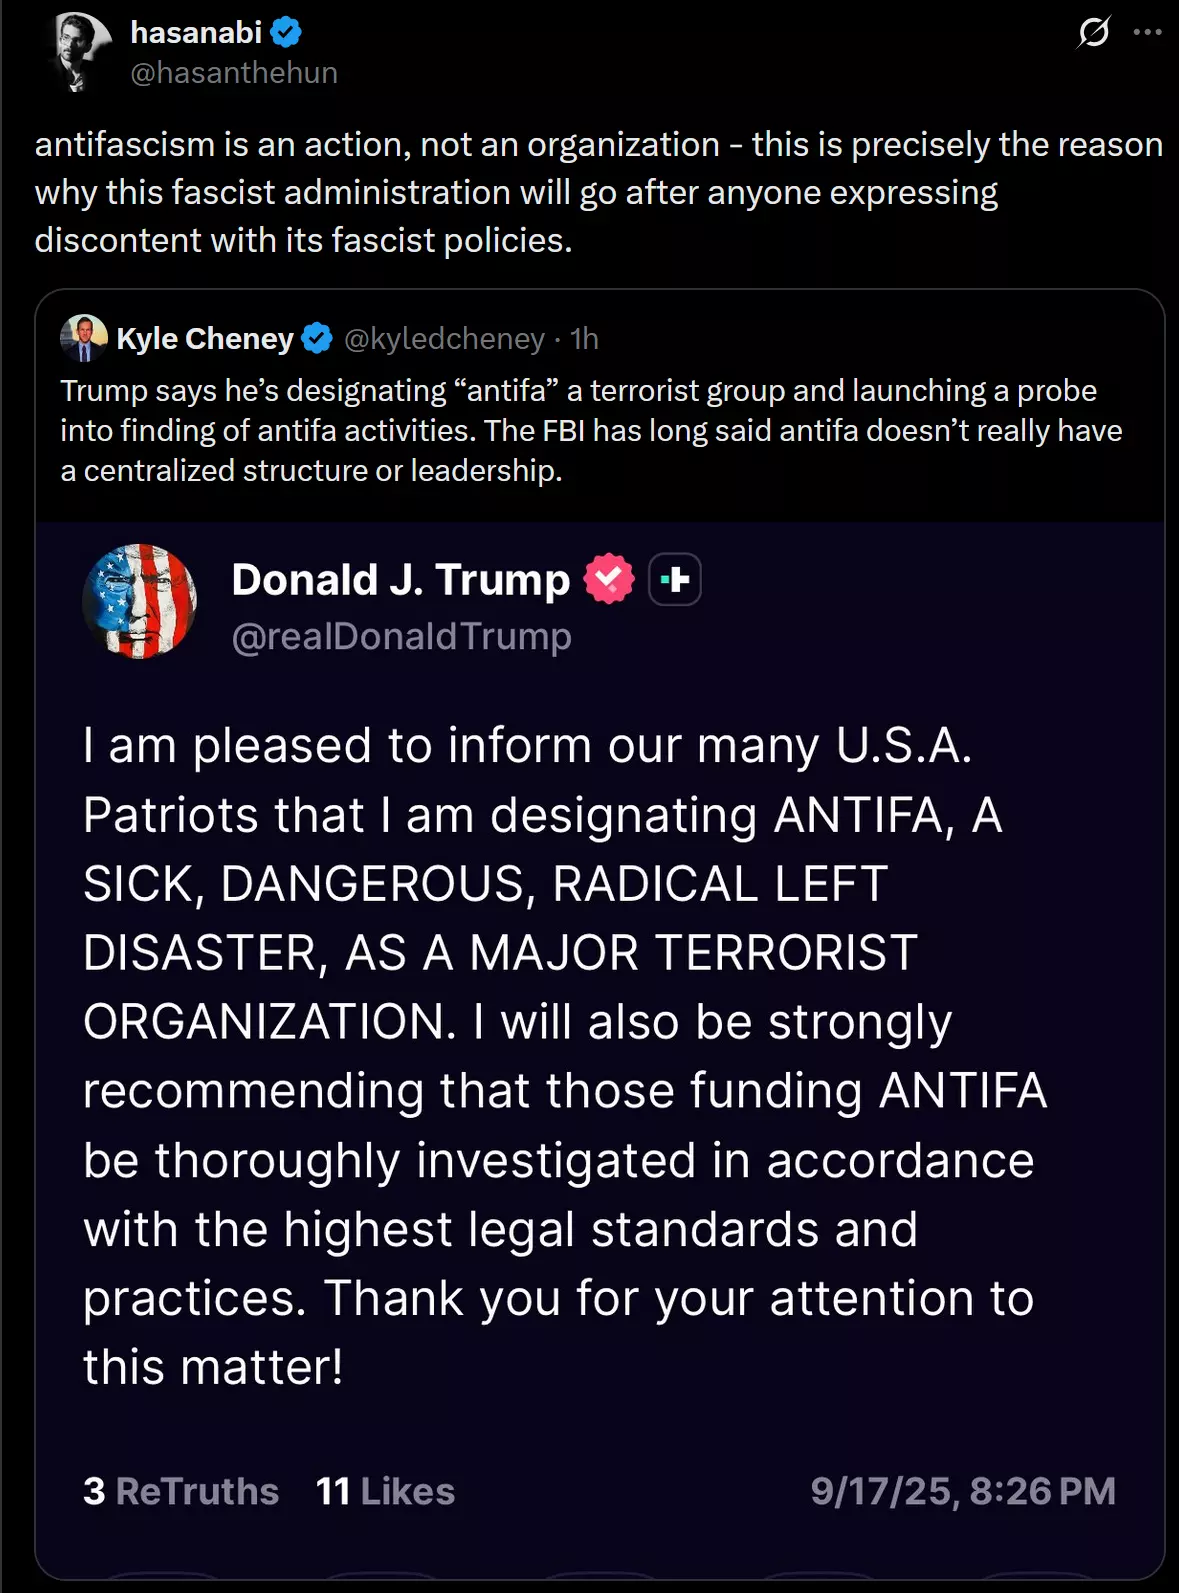Click the 9/17/25, 8:26 PM date stamp

(963, 1491)
